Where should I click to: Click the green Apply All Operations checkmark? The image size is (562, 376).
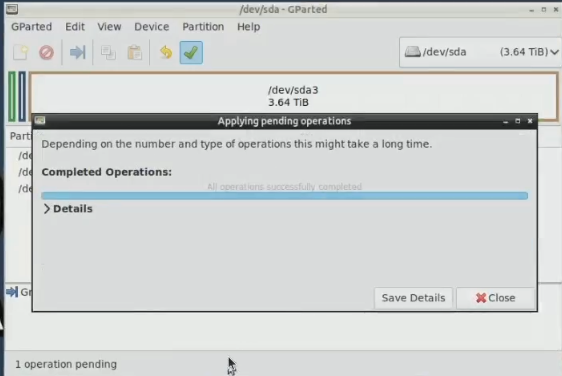(x=191, y=53)
